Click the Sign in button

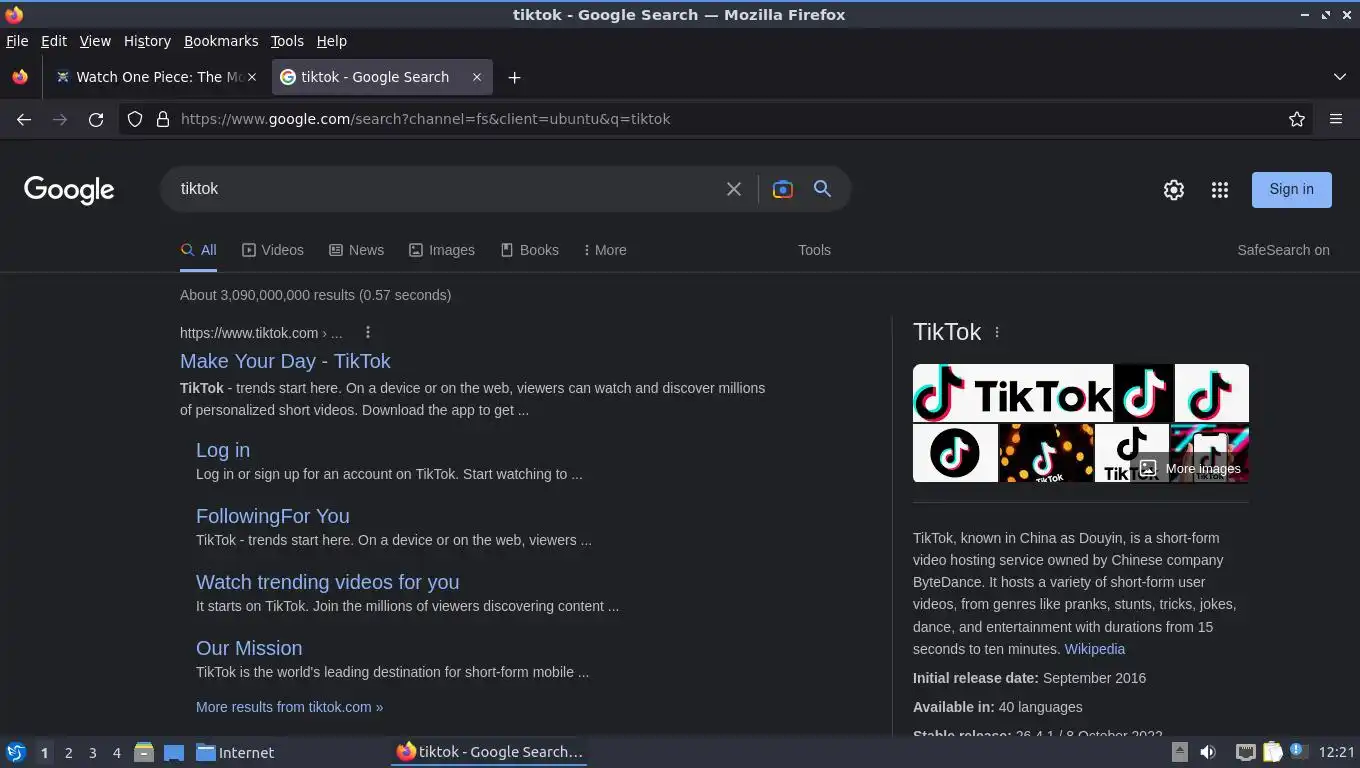click(1291, 189)
